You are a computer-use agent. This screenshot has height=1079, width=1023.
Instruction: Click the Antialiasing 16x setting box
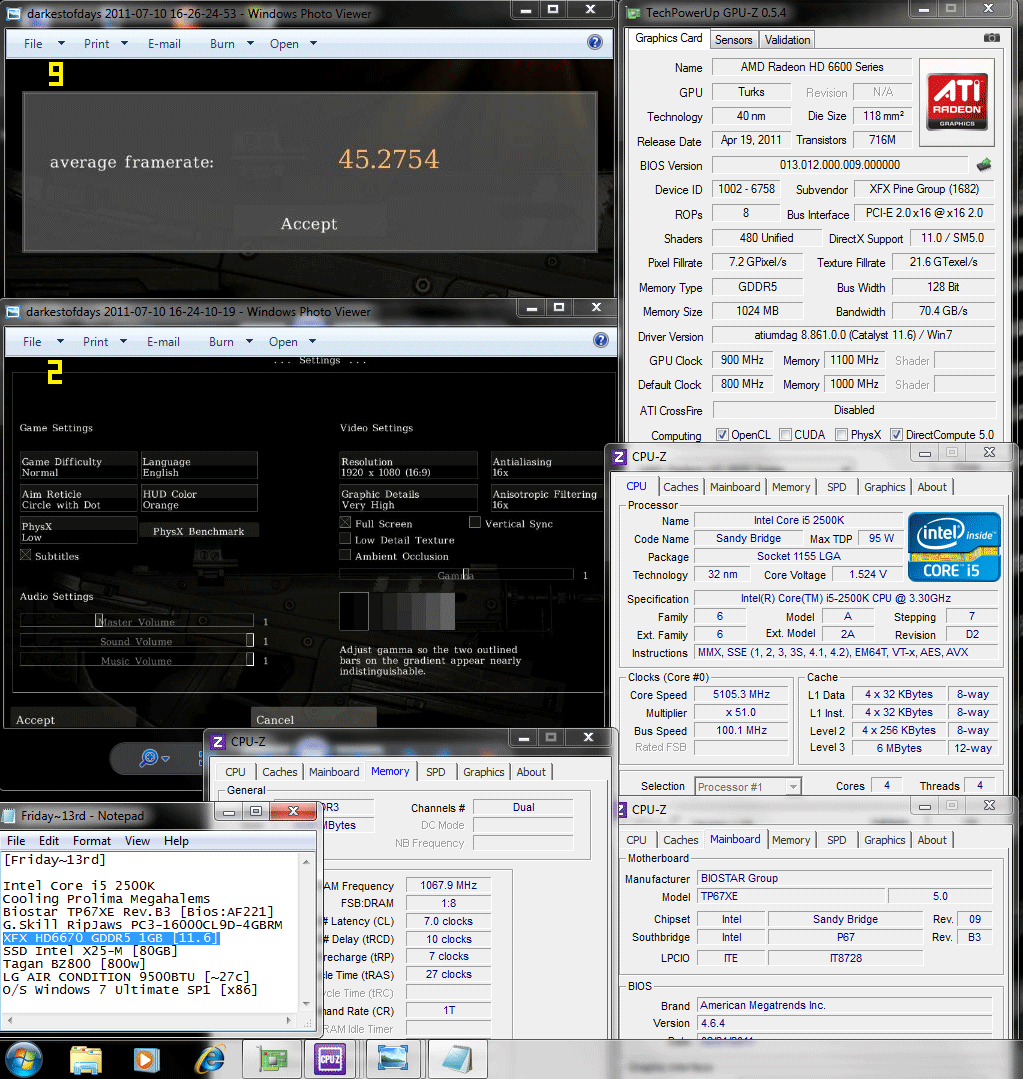(x=547, y=467)
